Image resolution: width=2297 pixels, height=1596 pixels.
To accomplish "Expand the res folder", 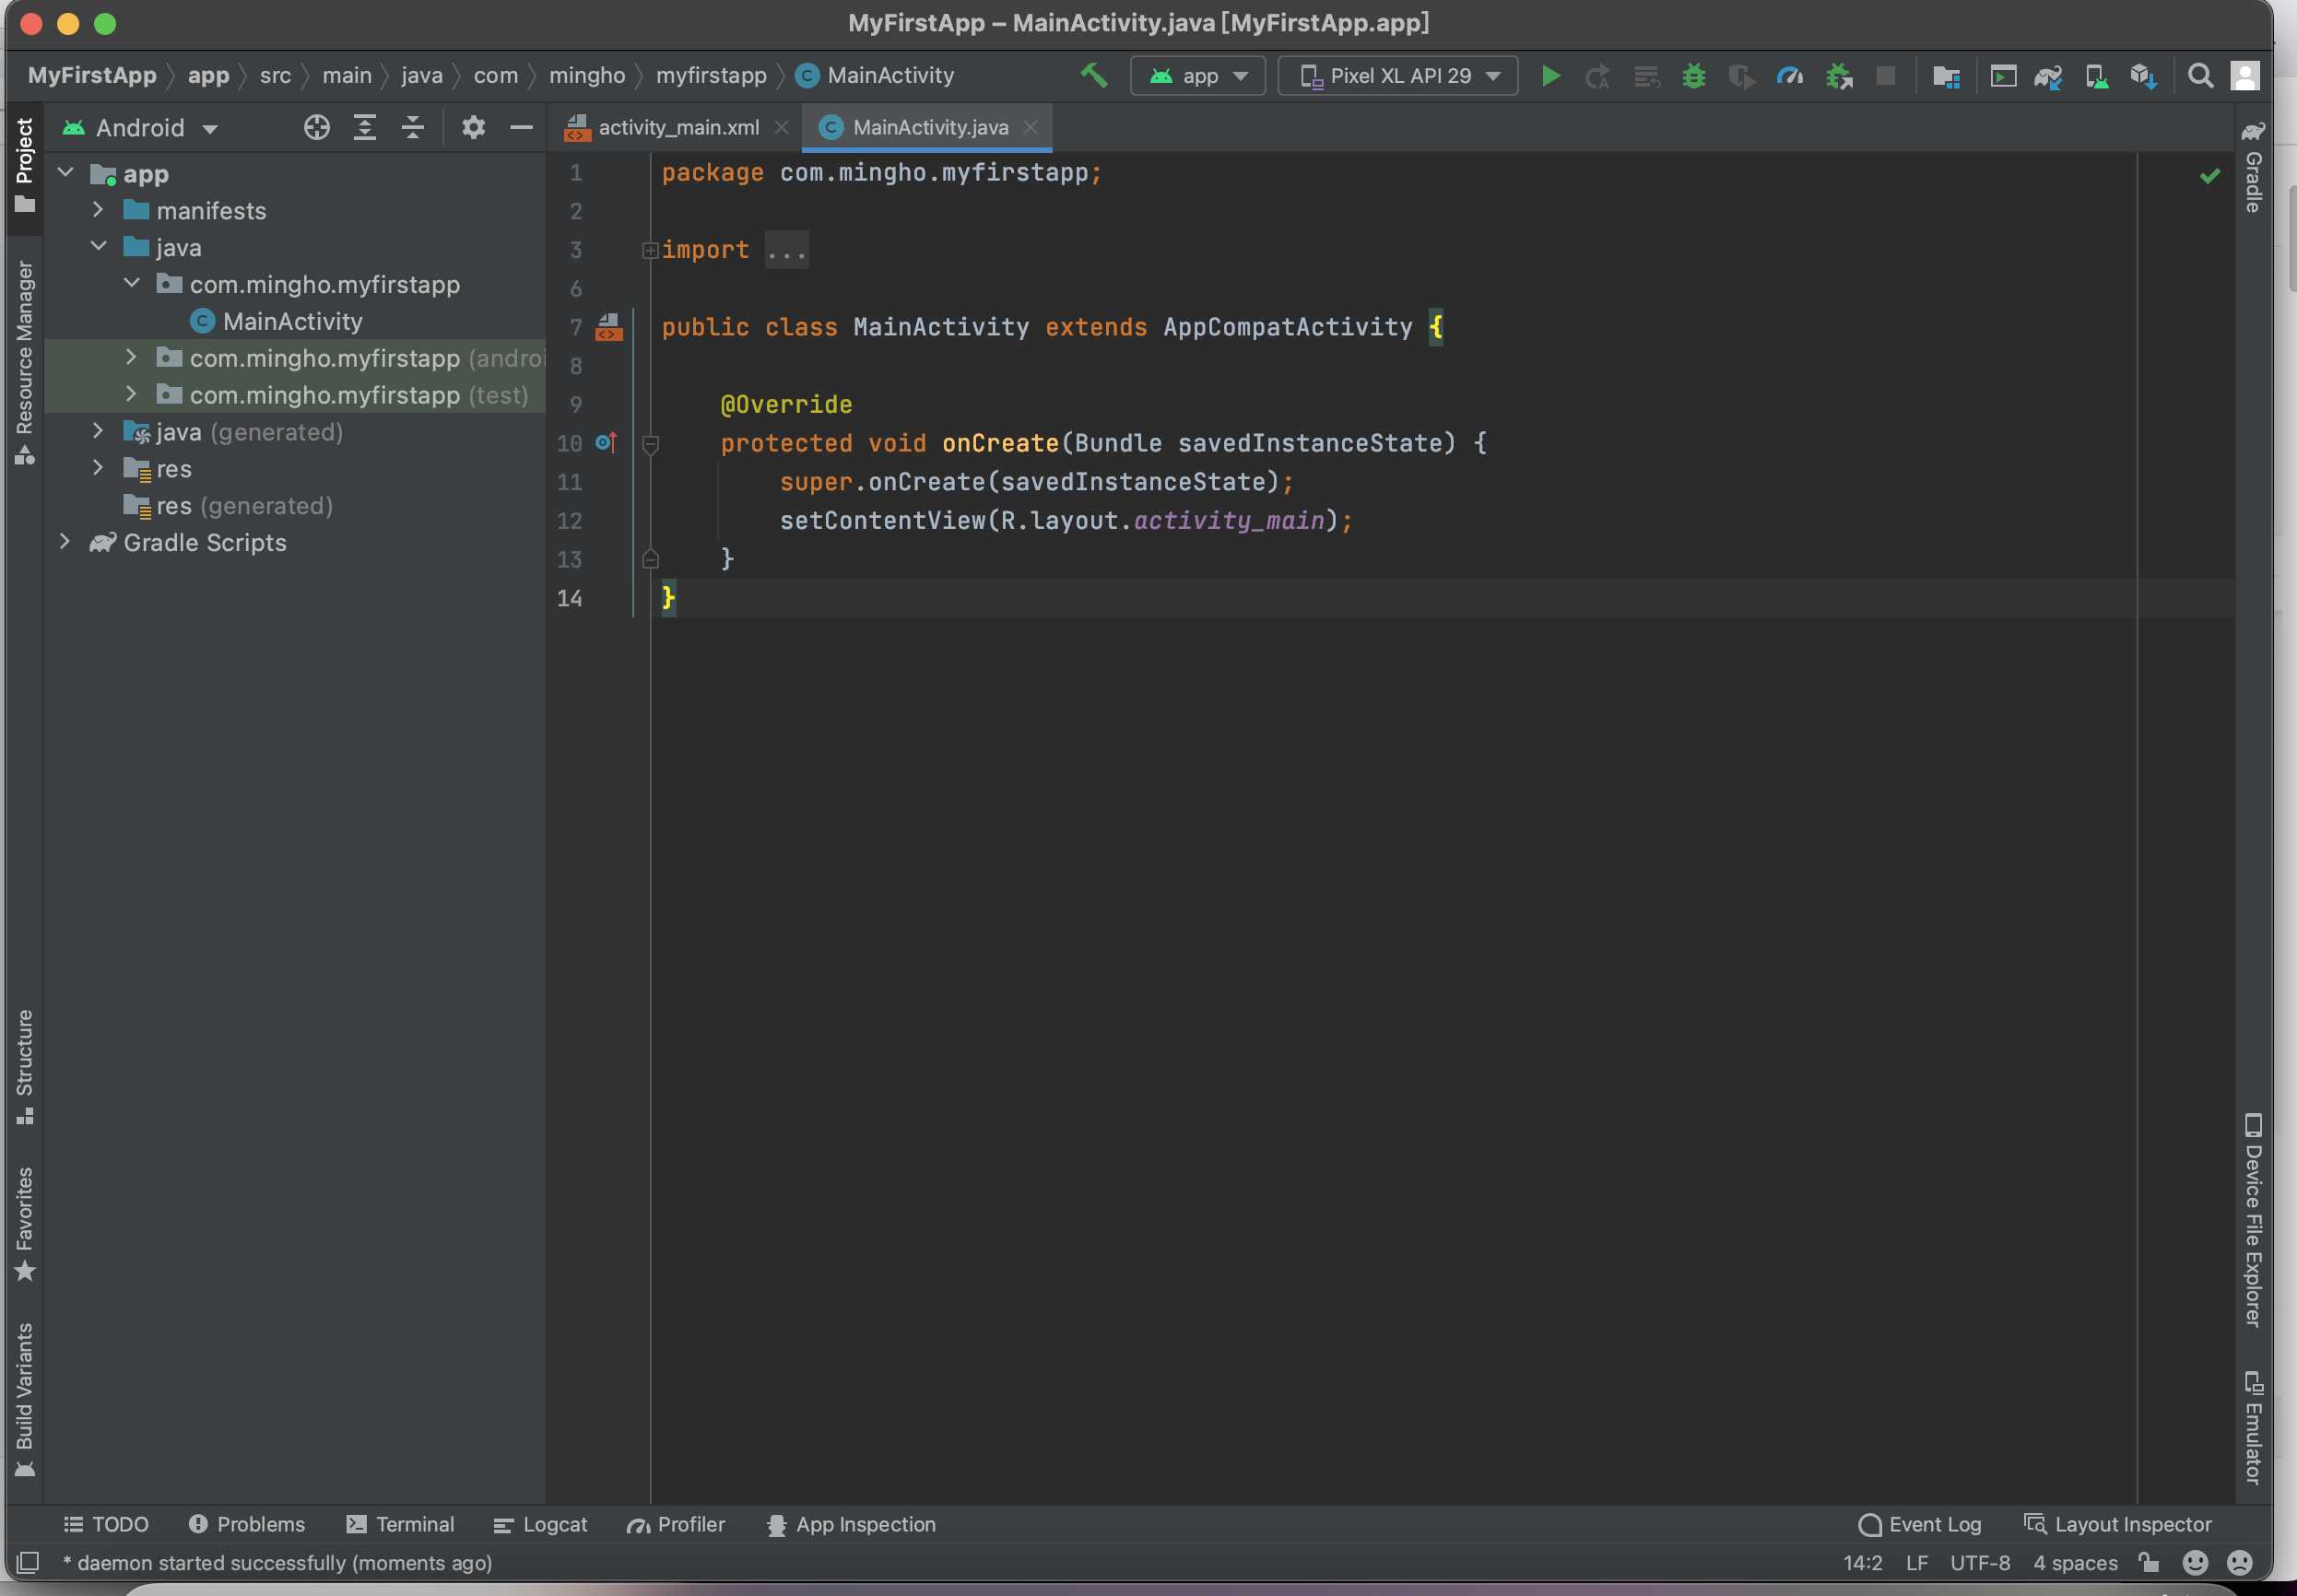I will point(98,468).
